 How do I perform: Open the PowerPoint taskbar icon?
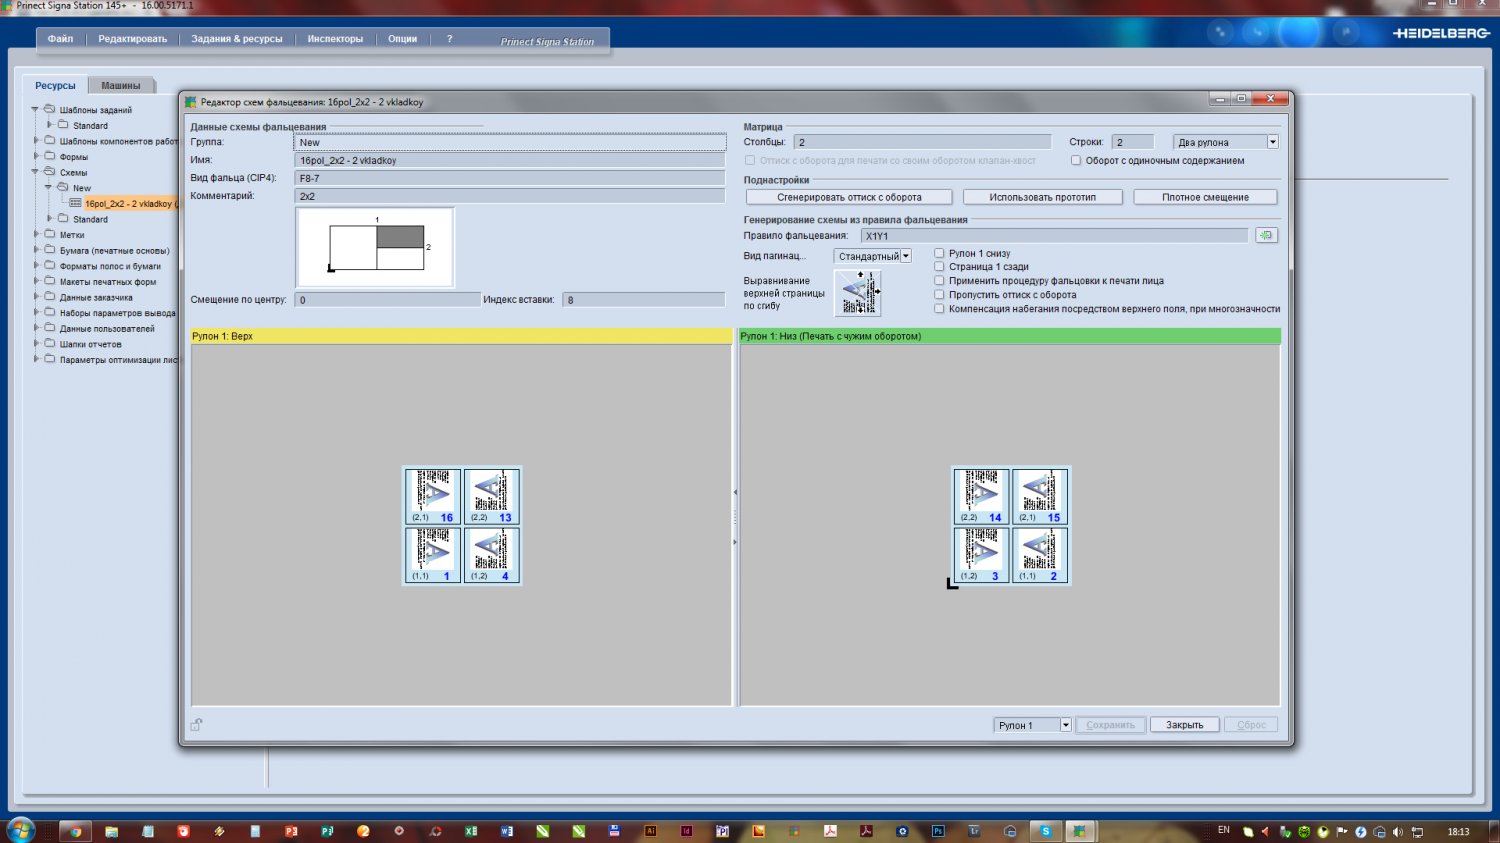tap(291, 831)
